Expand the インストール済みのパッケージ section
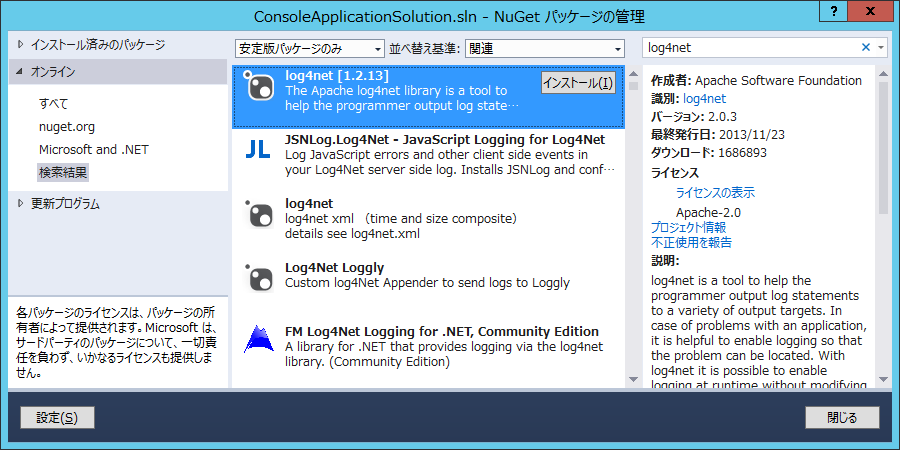The height and width of the screenshot is (450, 900). (x=22, y=45)
